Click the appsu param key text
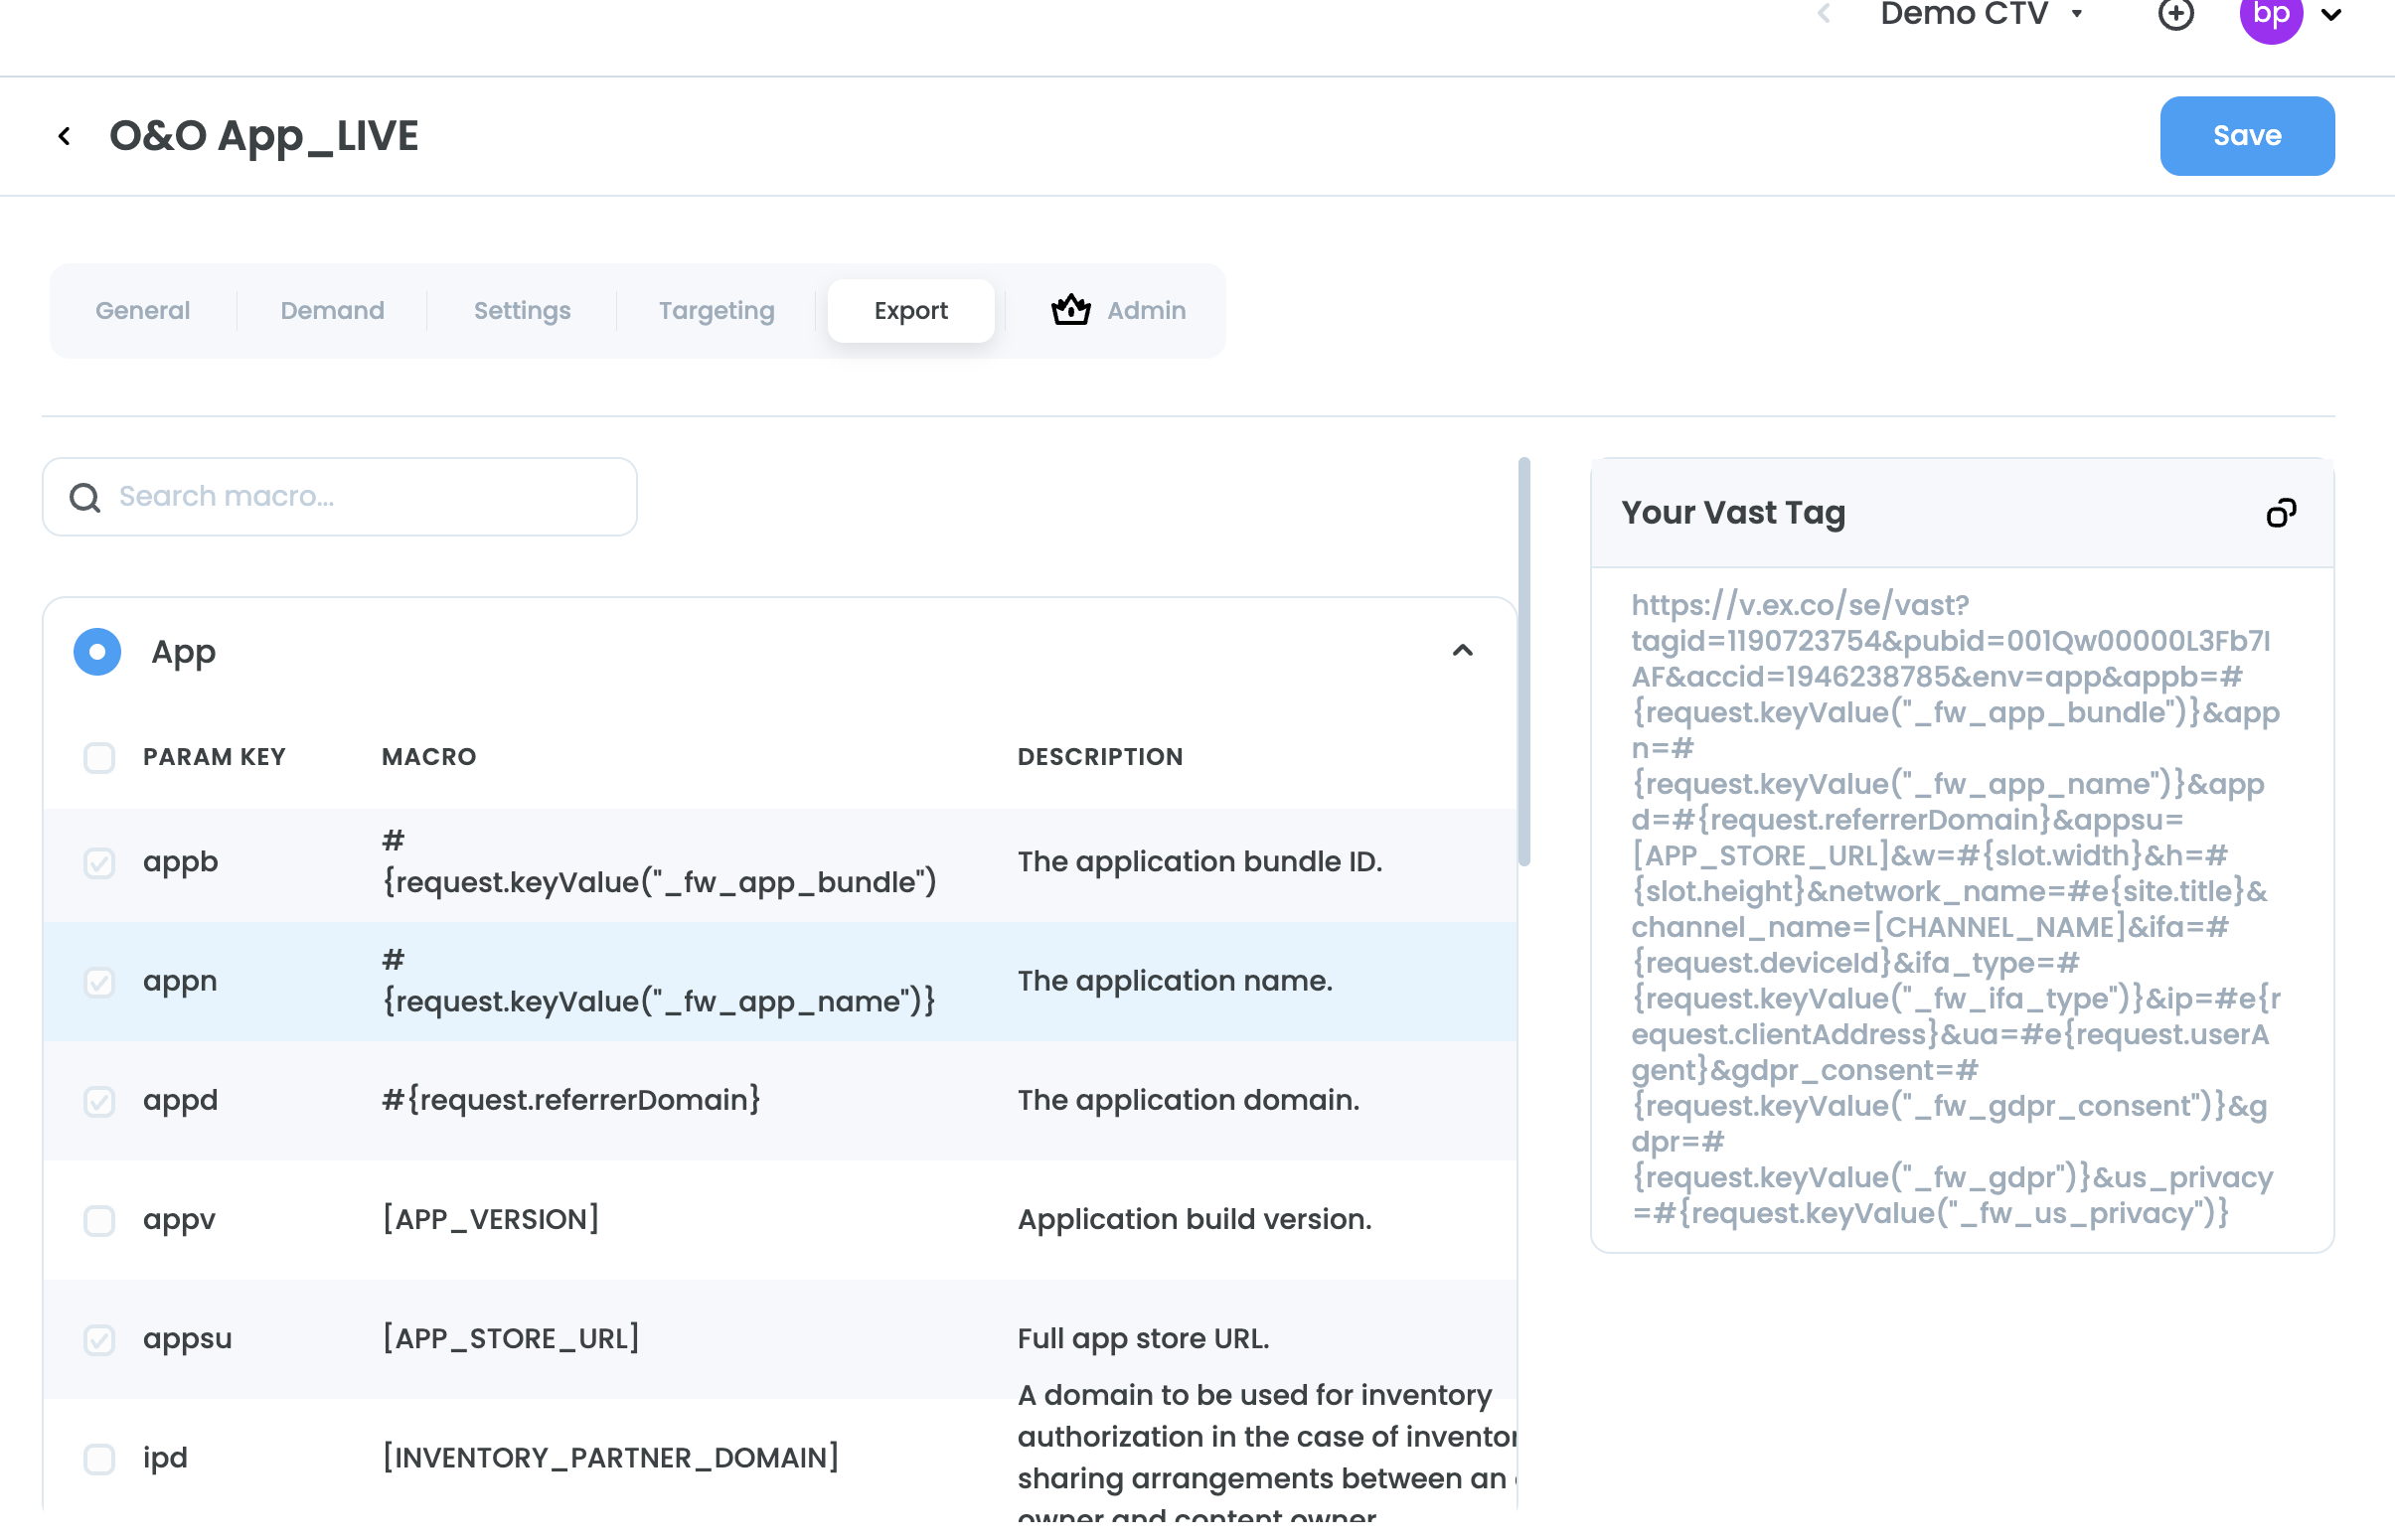This screenshot has width=2395, height=1540. pyautogui.click(x=187, y=1339)
